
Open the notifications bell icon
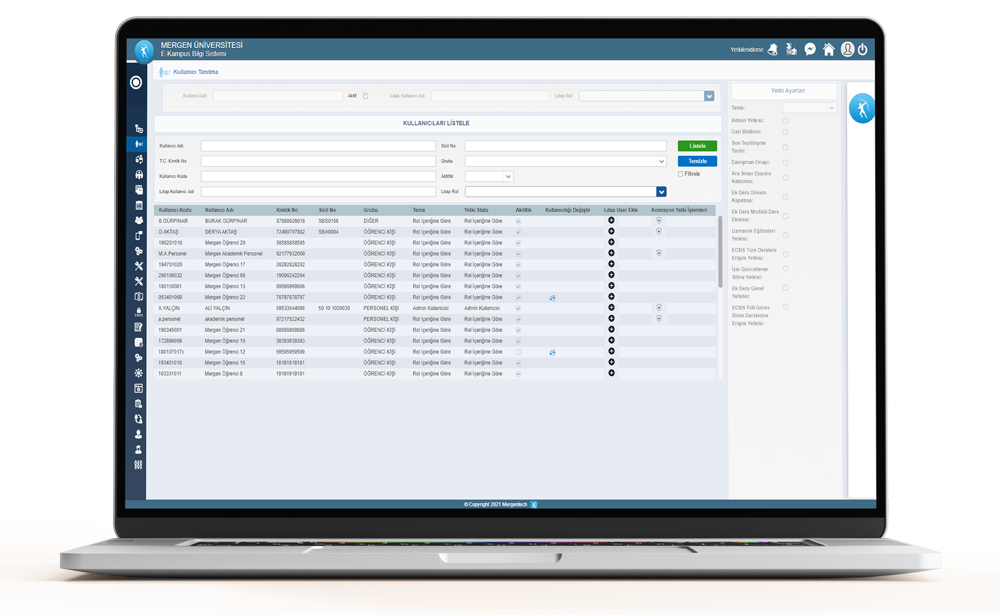(x=773, y=49)
